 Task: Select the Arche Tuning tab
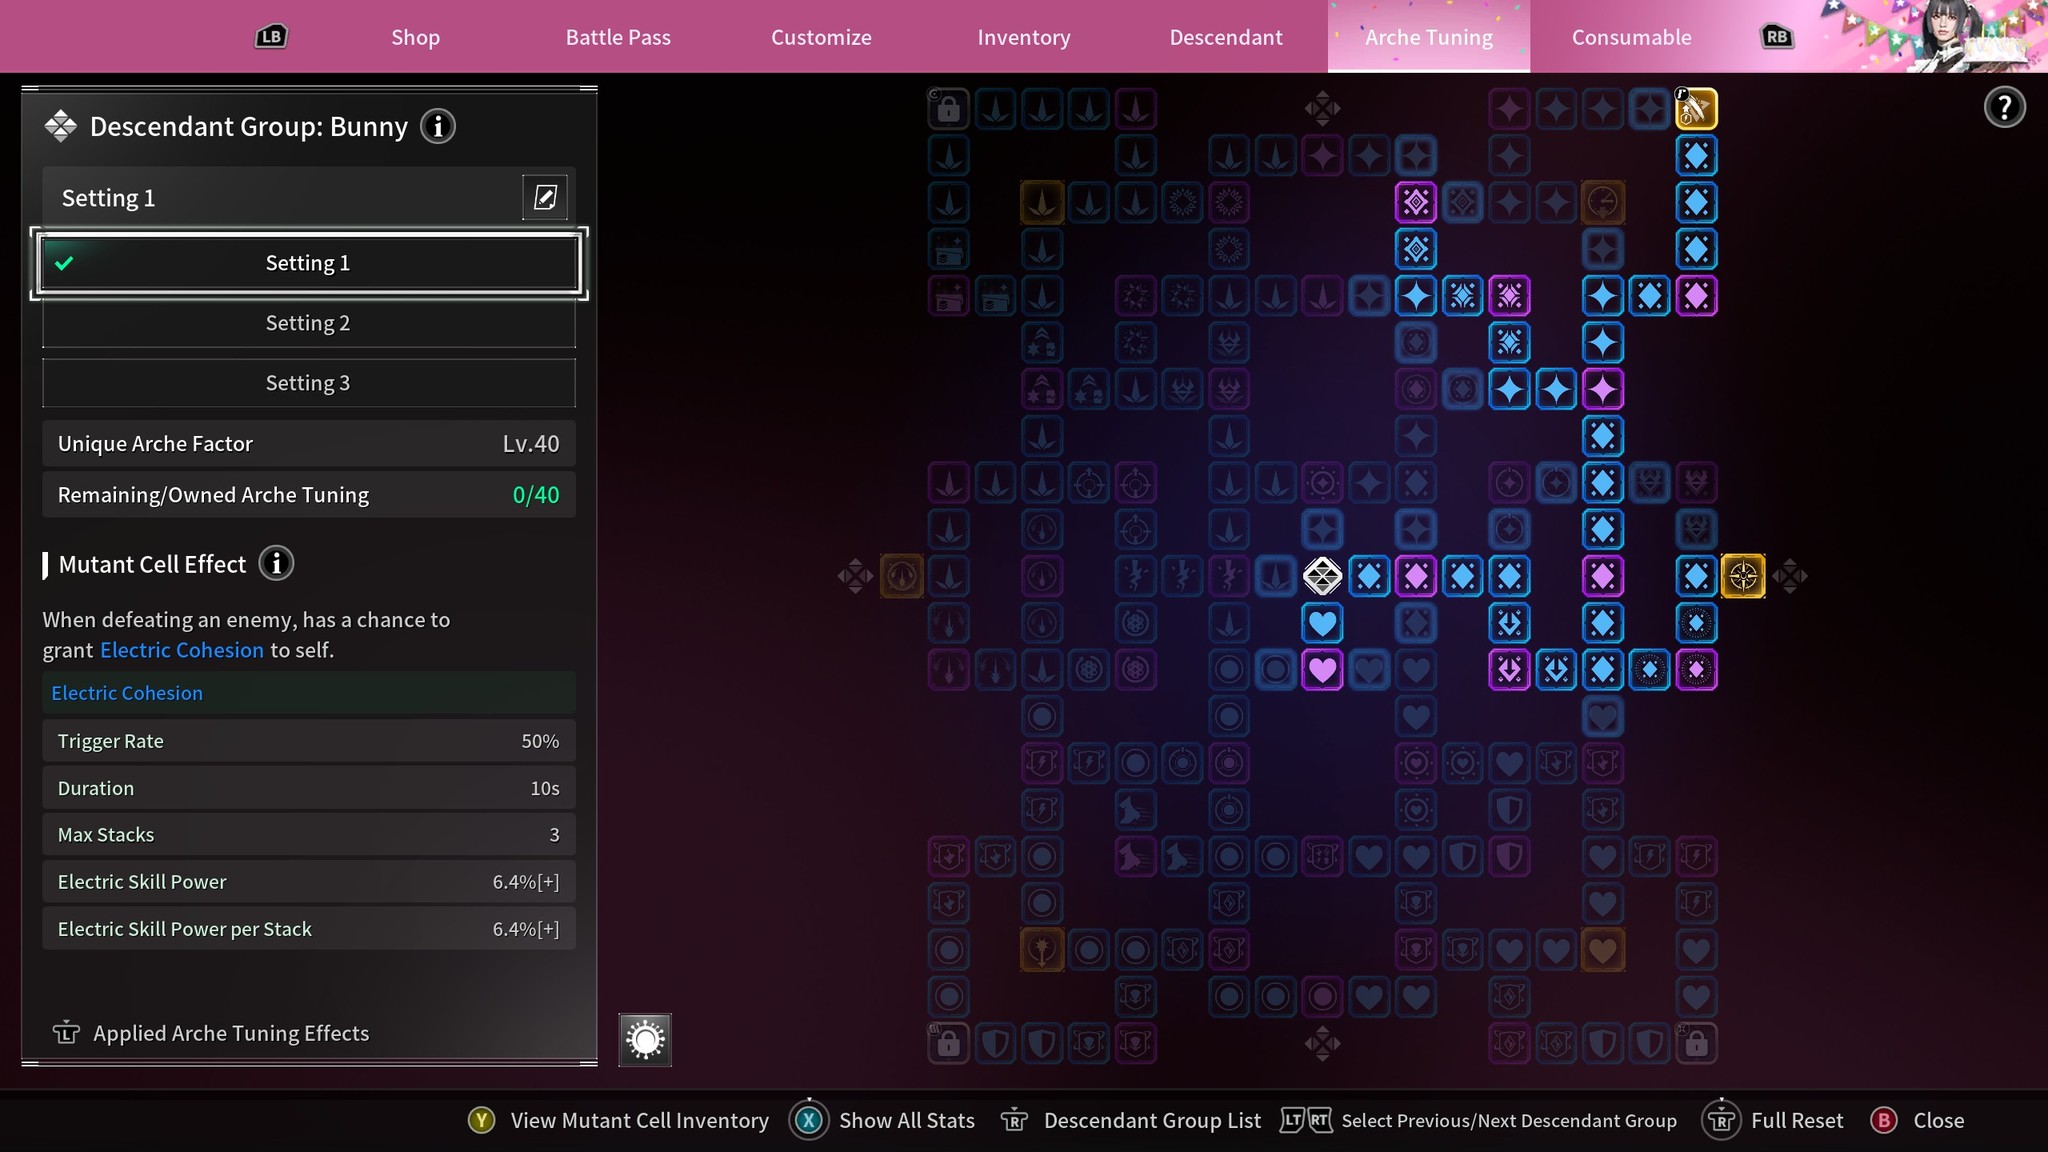pyautogui.click(x=1429, y=37)
